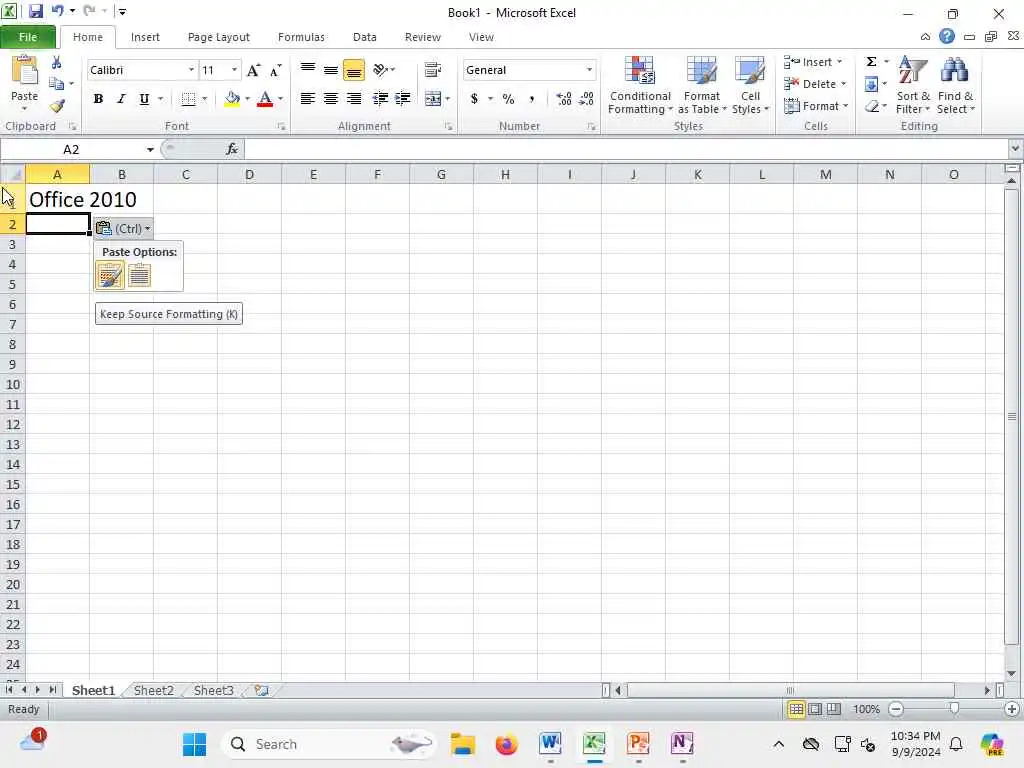The height and width of the screenshot is (768, 1024).
Task: Click in the formula bar input
Action: tap(627, 150)
